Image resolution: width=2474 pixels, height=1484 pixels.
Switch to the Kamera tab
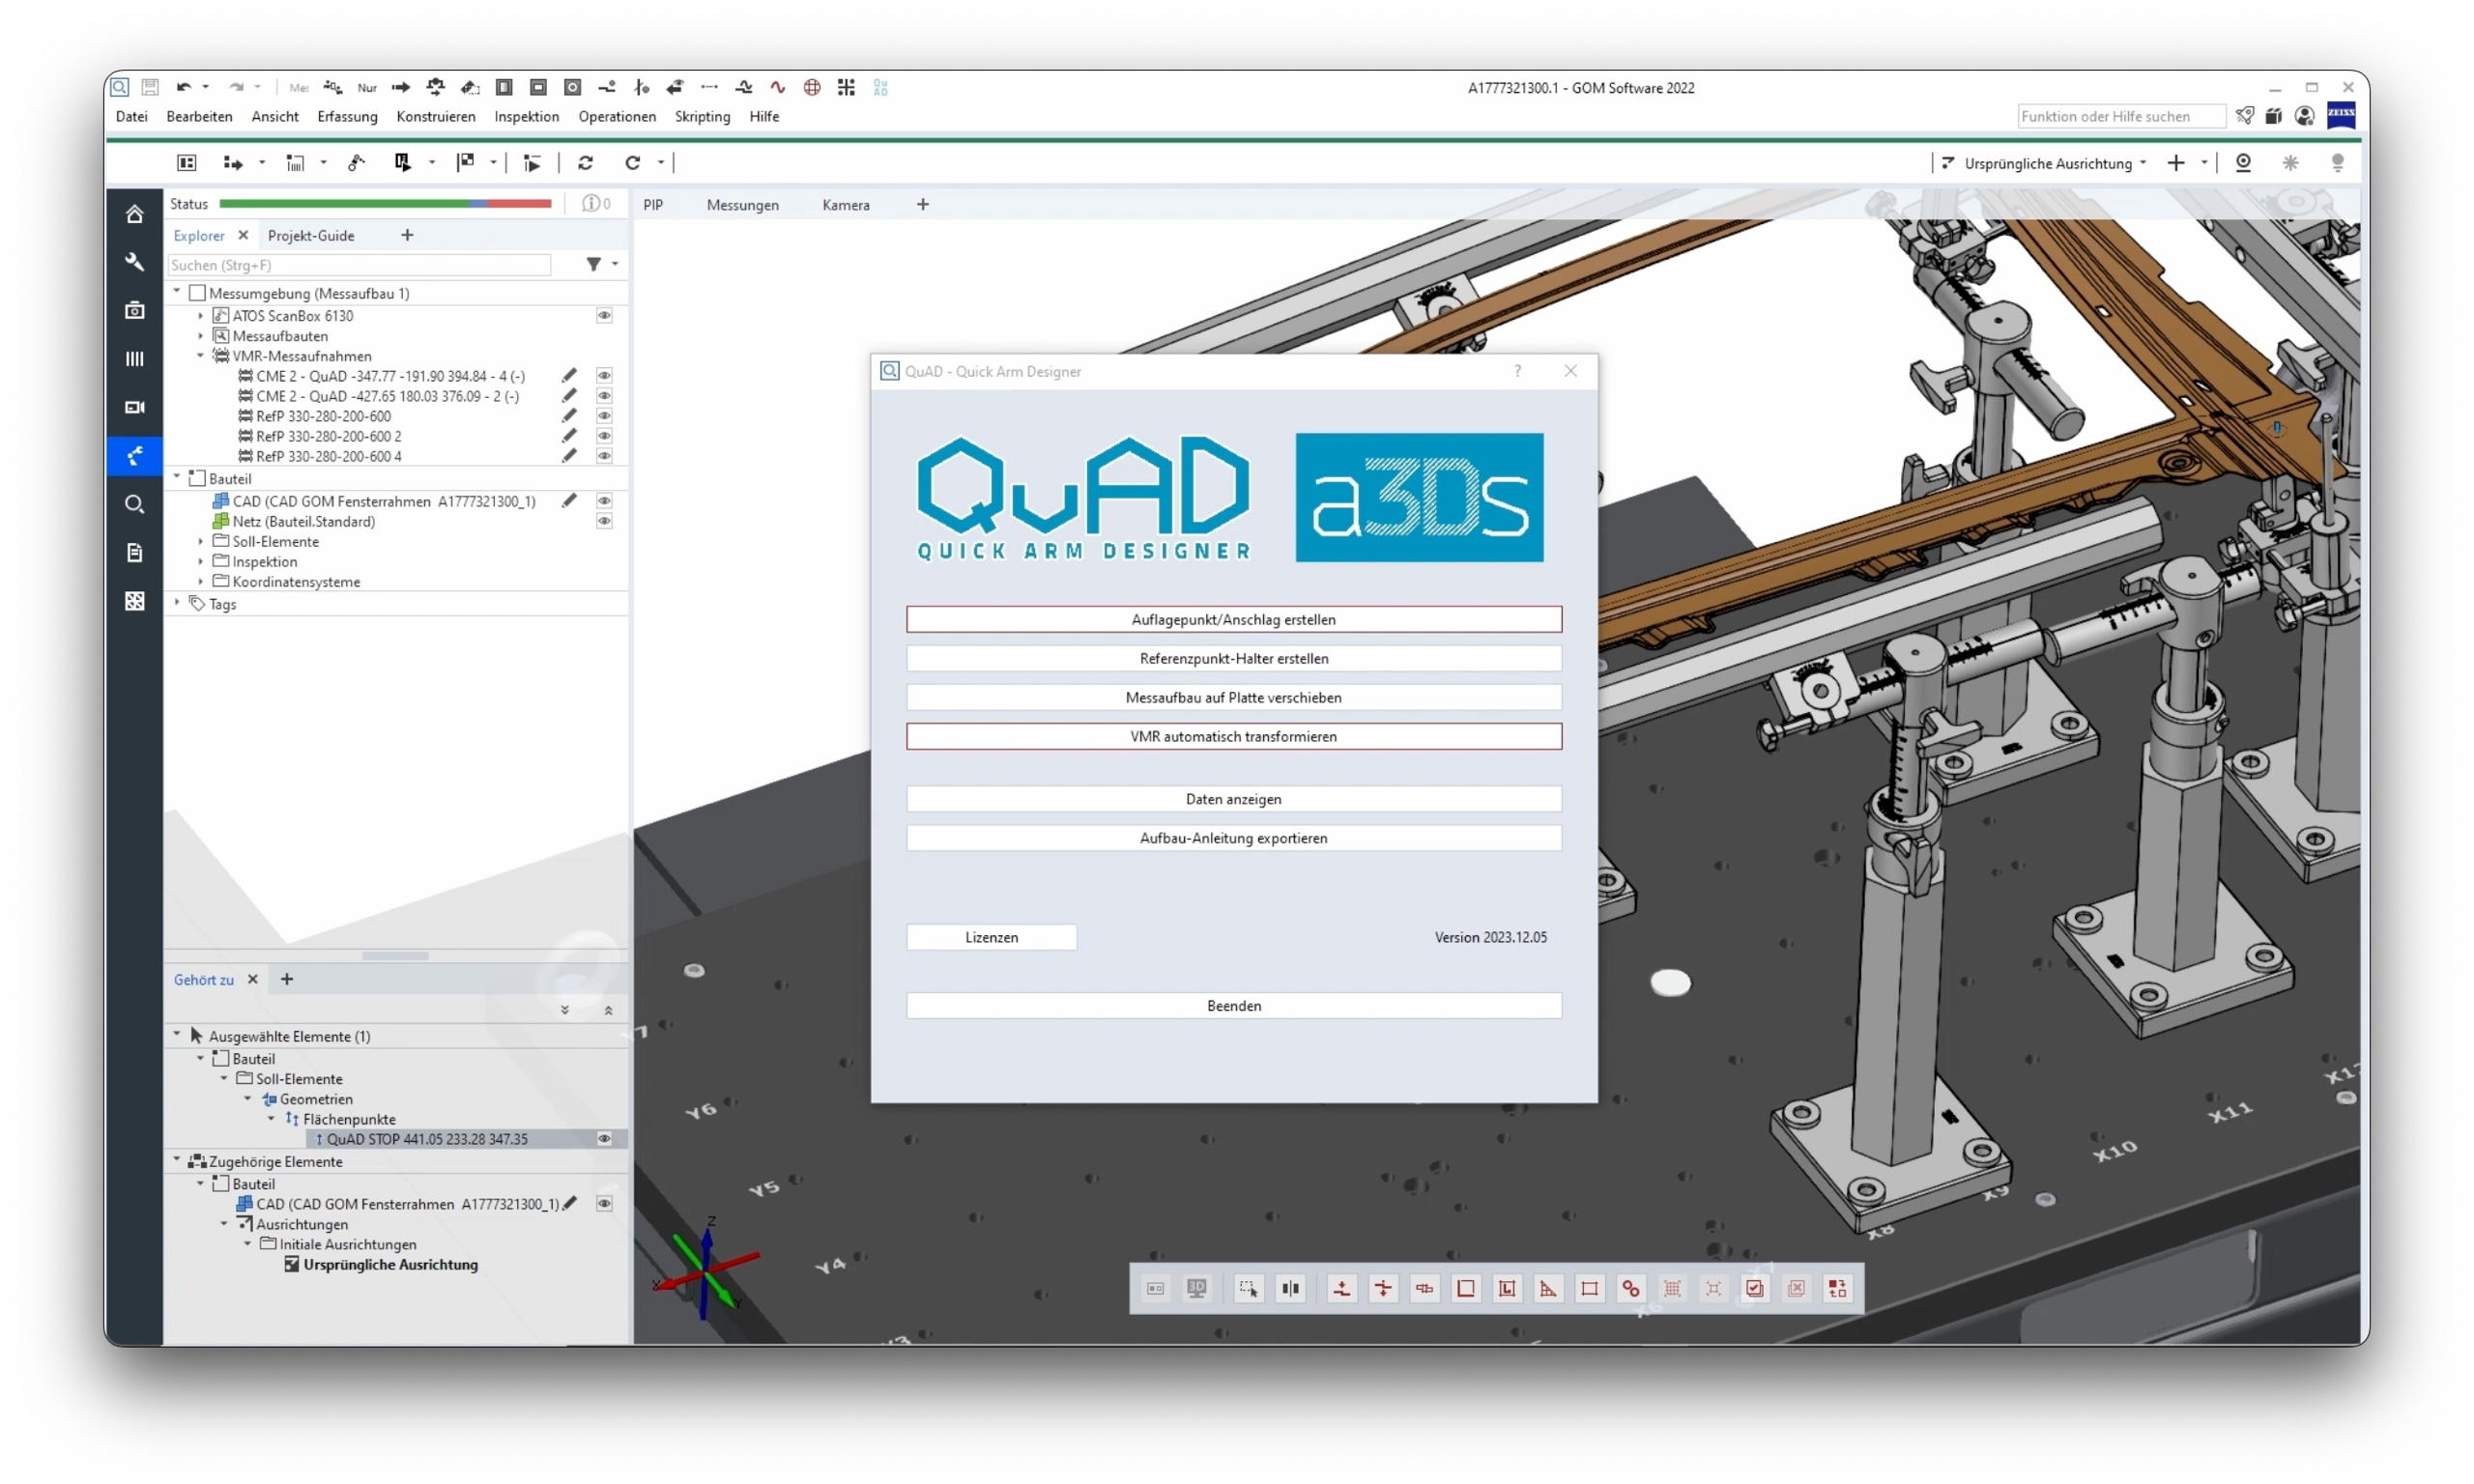pos(846,204)
